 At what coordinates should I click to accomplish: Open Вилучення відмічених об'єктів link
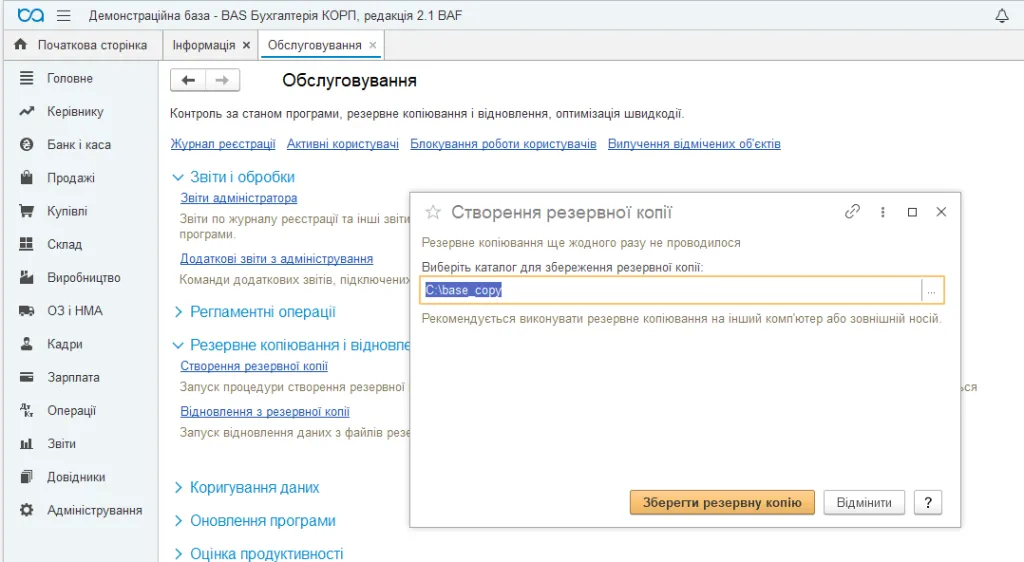[694, 144]
